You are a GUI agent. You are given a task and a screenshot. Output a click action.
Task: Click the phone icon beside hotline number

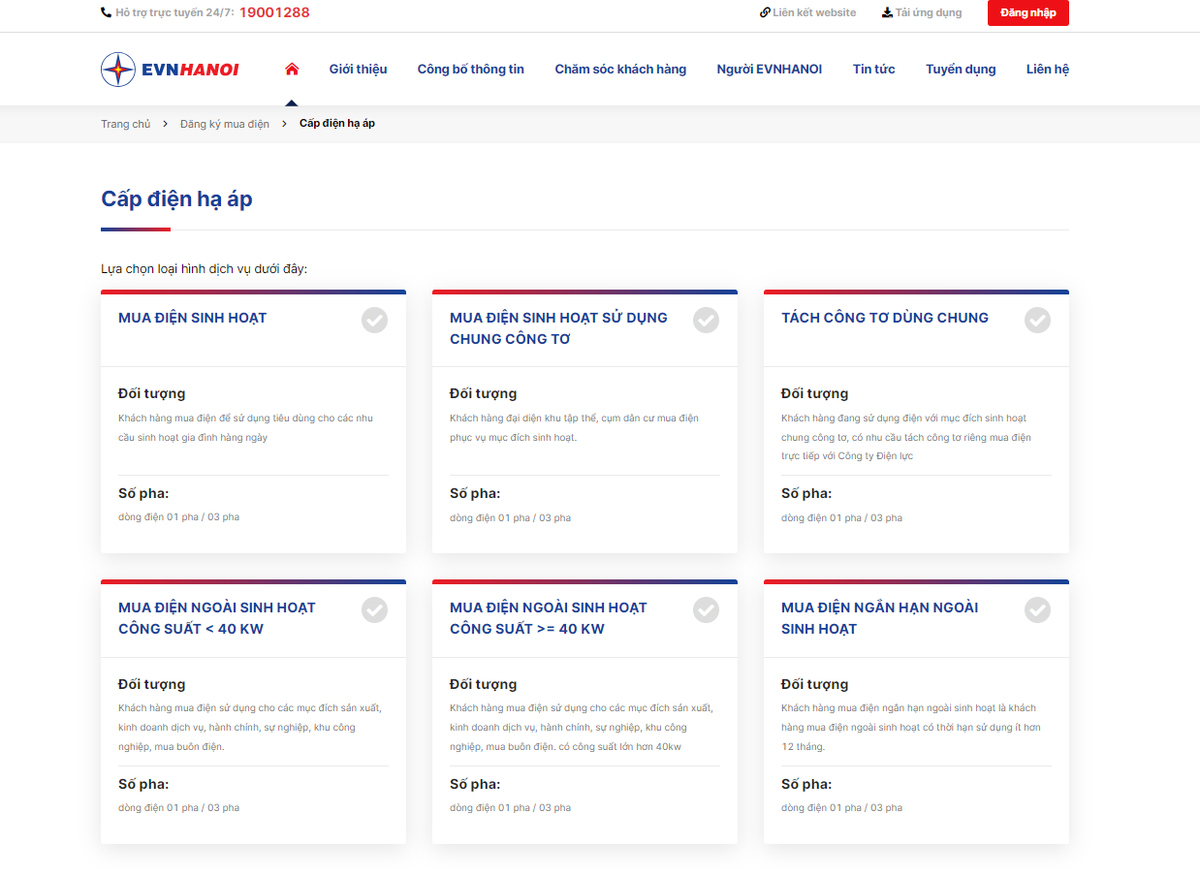point(106,13)
